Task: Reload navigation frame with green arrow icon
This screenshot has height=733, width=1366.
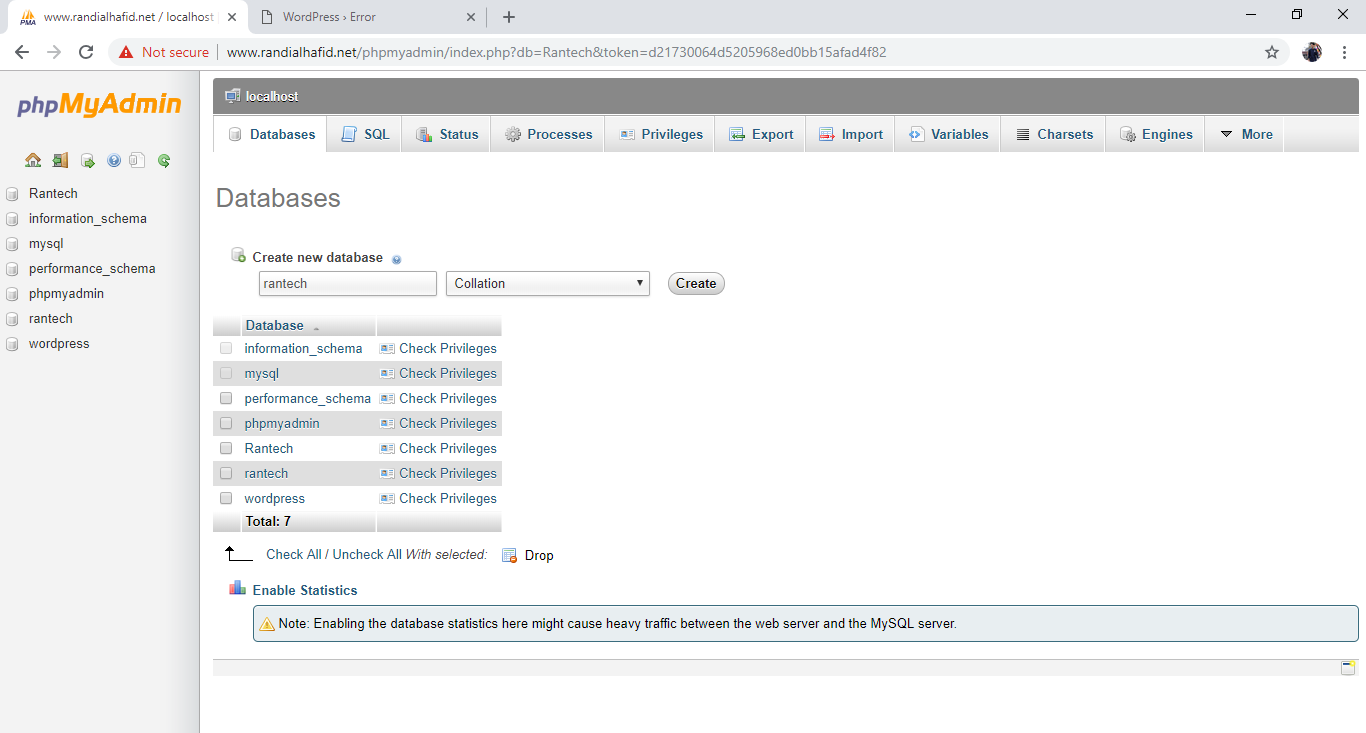Action: click(164, 160)
